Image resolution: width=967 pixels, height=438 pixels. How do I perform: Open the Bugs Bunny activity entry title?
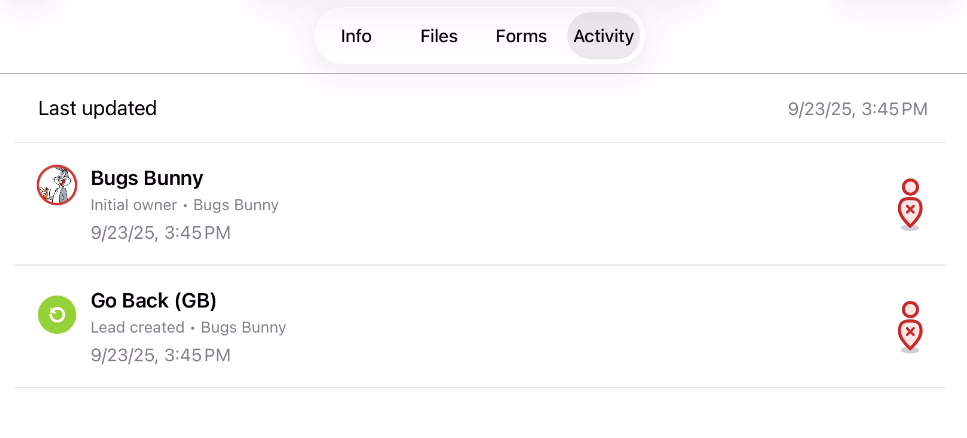coord(147,178)
